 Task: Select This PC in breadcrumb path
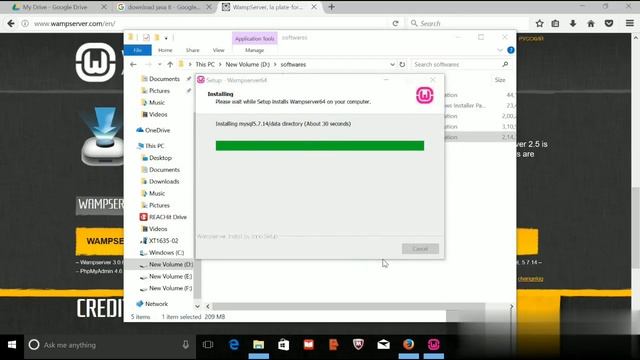pyautogui.click(x=205, y=64)
